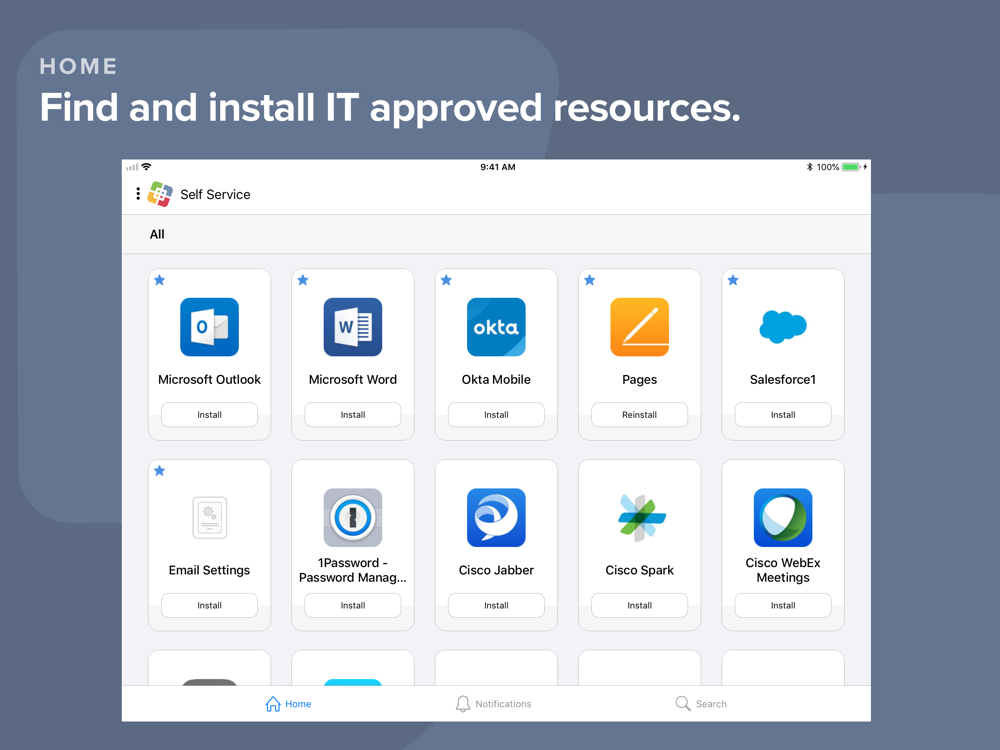1000x750 pixels.
Task: Install Salesforce1
Action: click(783, 415)
